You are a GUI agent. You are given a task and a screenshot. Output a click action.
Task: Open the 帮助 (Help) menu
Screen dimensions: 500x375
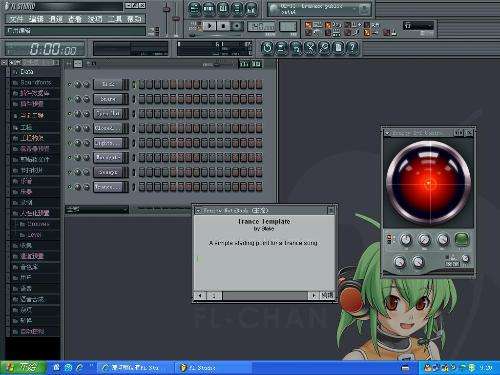point(134,19)
